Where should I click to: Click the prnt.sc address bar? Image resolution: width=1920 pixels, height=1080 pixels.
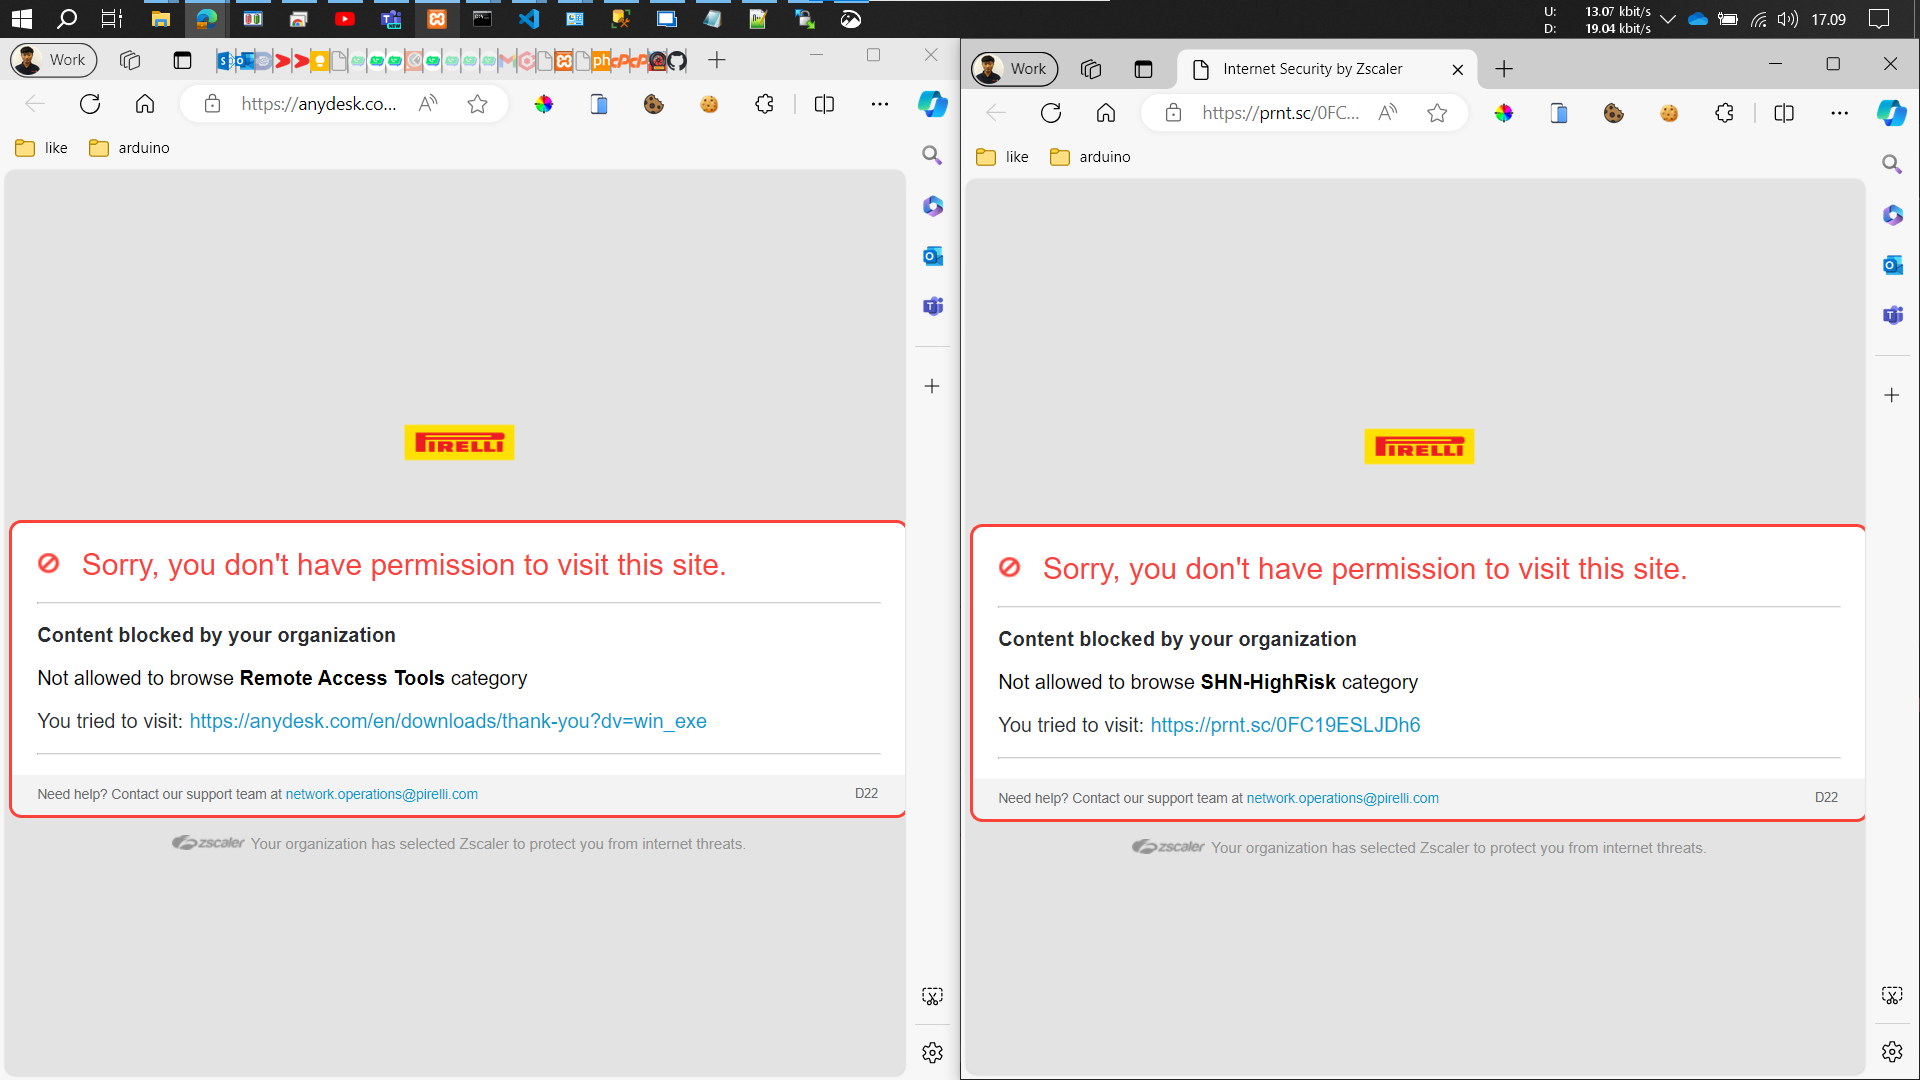point(1280,113)
